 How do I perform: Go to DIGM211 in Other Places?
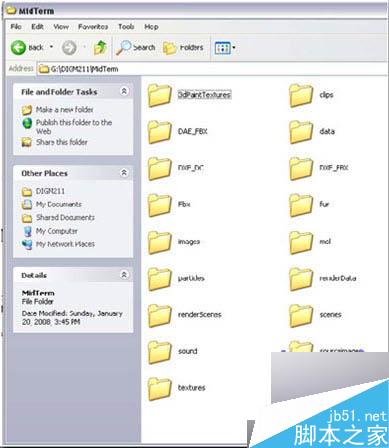(50, 191)
